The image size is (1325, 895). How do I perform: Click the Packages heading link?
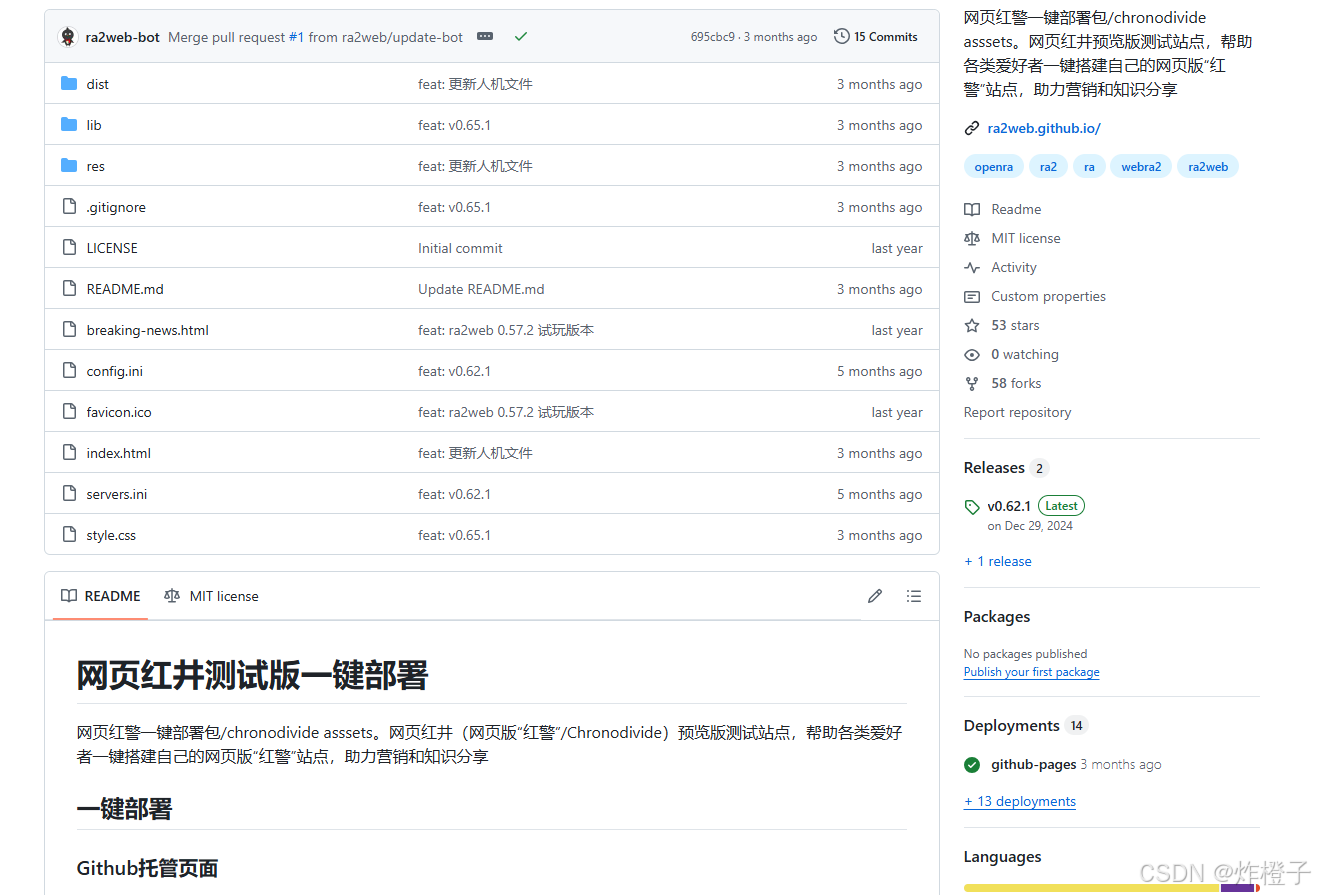(997, 617)
